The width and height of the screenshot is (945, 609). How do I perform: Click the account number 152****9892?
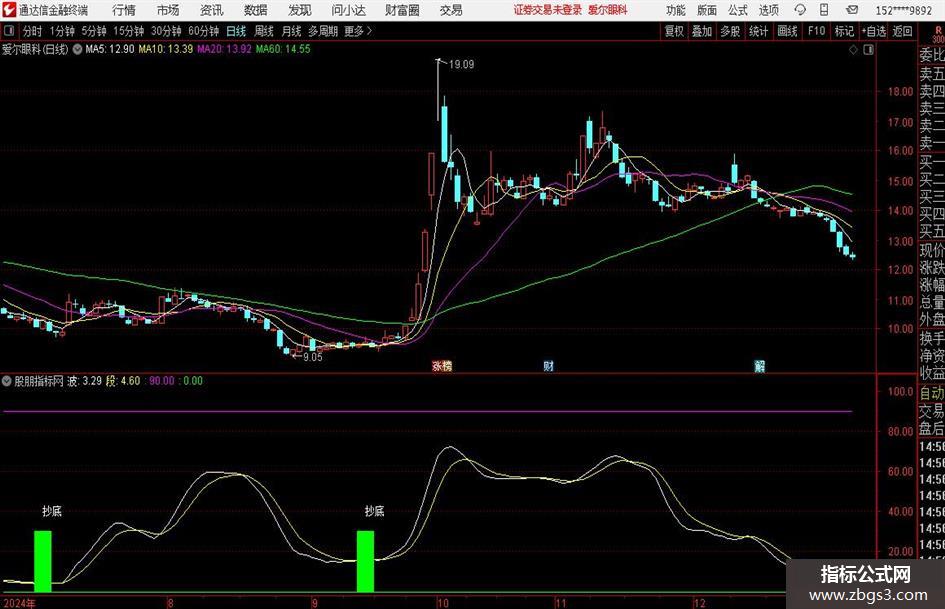point(903,10)
